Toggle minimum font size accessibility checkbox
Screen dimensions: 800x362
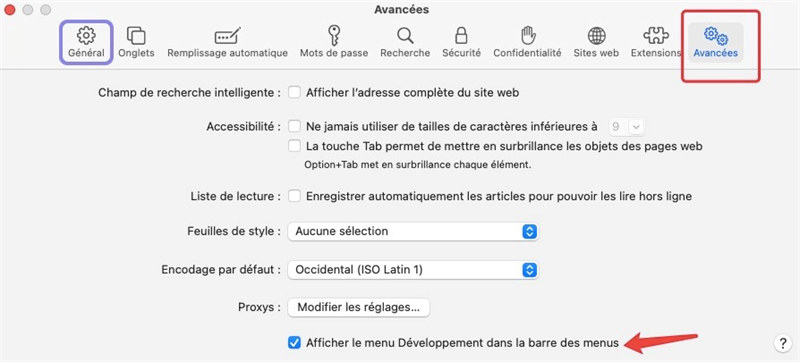(x=294, y=126)
